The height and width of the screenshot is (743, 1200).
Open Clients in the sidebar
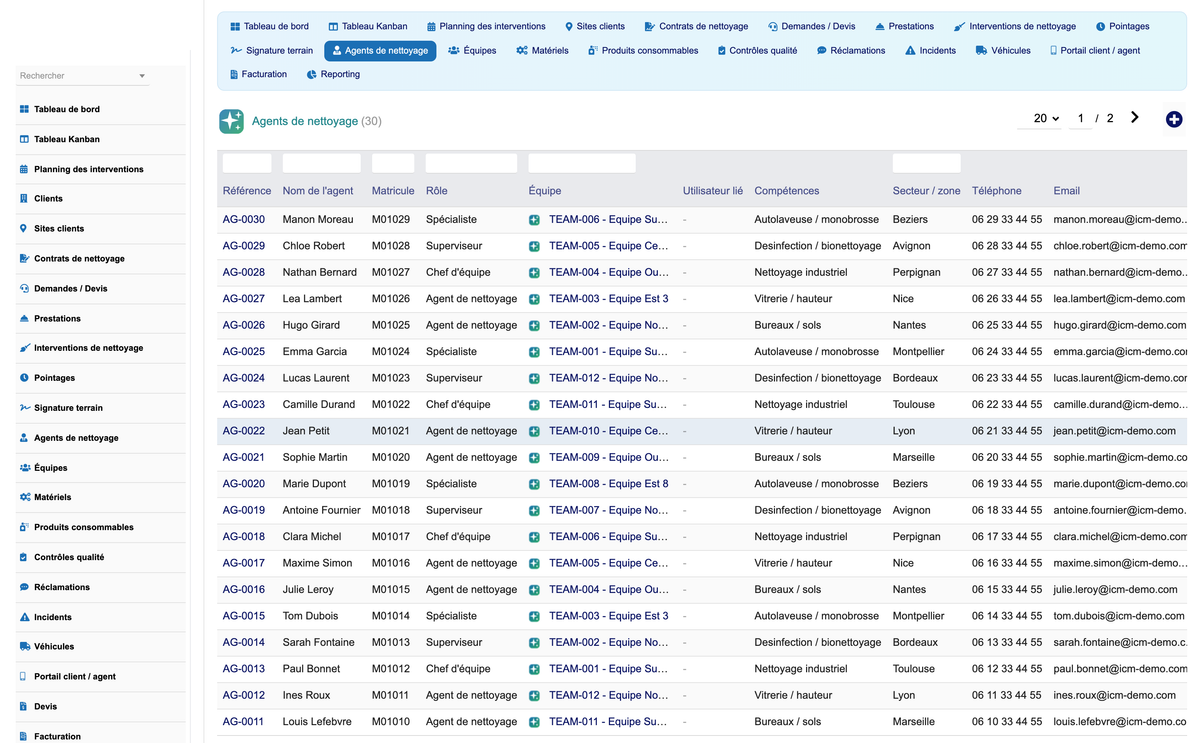coord(48,198)
